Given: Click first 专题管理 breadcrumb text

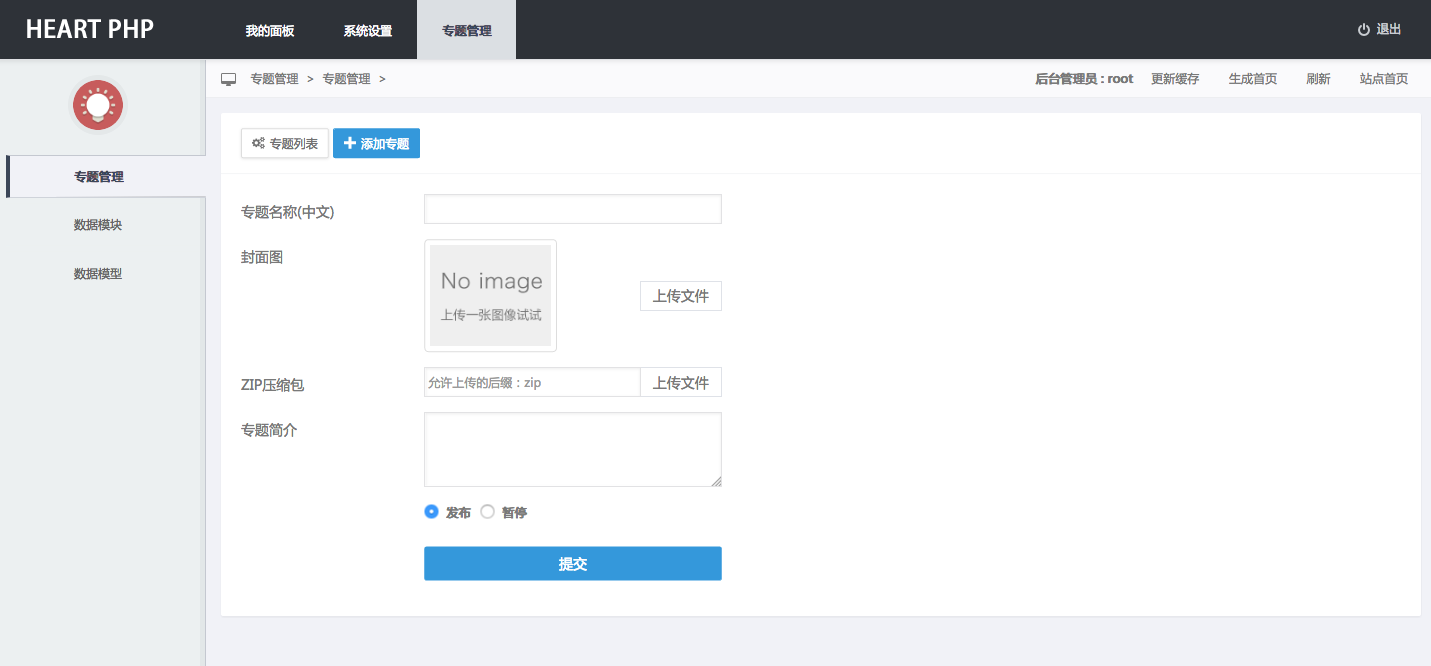Looking at the screenshot, I should [274, 79].
